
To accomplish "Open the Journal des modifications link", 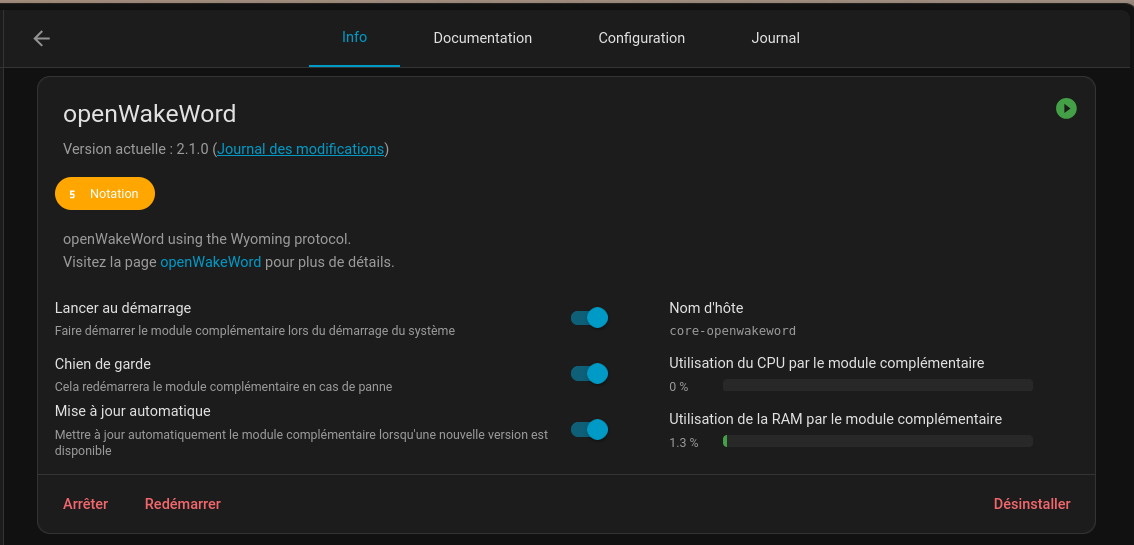I will [x=301, y=149].
